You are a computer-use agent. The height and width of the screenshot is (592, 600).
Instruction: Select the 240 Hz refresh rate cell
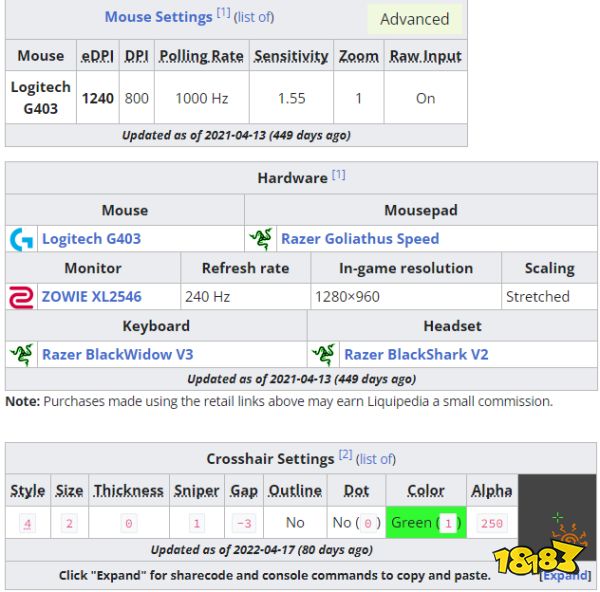tap(245, 297)
